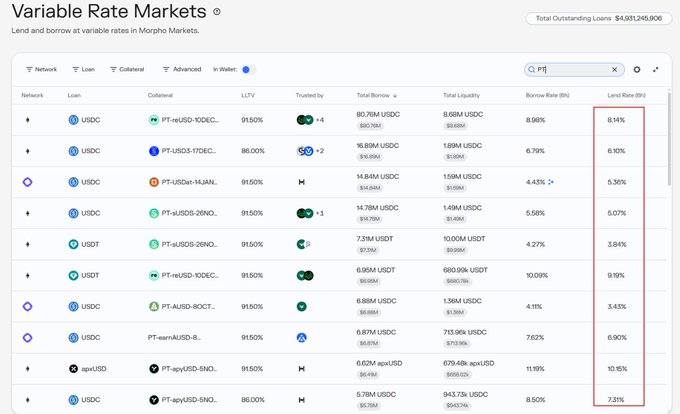
Task: Click USDT token icon in 6.95M USDT row
Action: coord(73,275)
